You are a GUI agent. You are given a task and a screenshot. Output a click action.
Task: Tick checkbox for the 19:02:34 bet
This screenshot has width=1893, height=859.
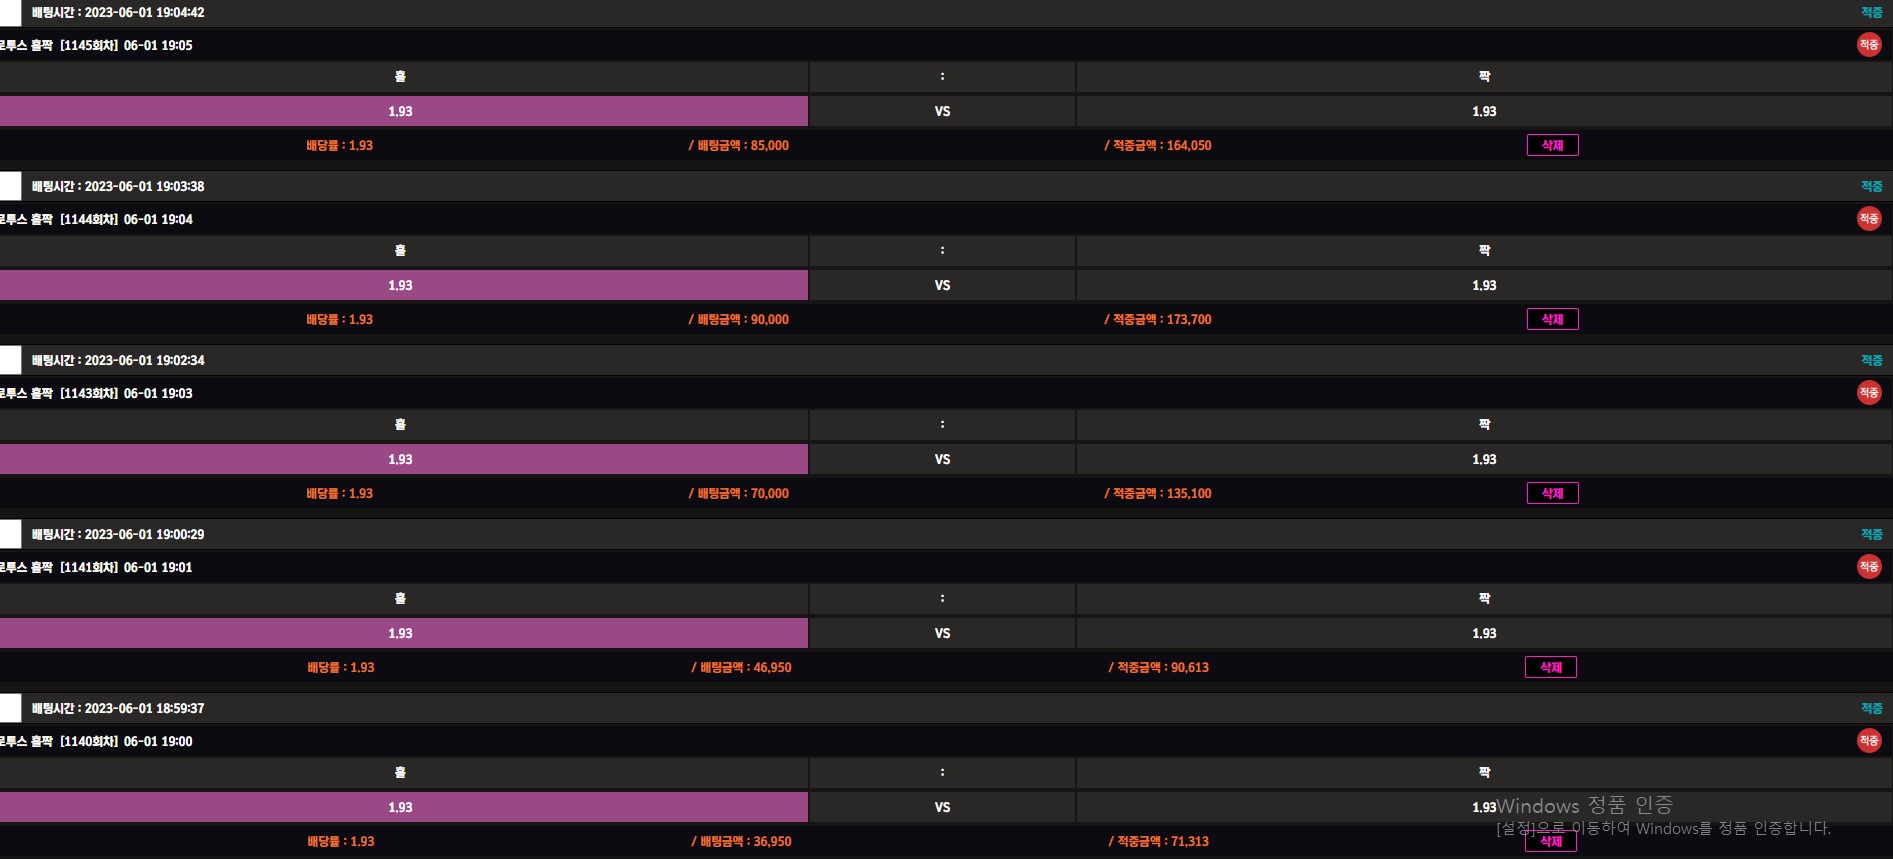10,360
